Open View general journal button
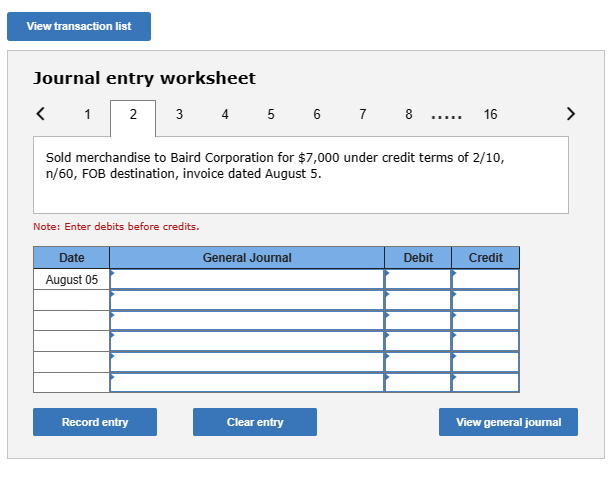This screenshot has width=616, height=484. pyautogui.click(x=508, y=422)
